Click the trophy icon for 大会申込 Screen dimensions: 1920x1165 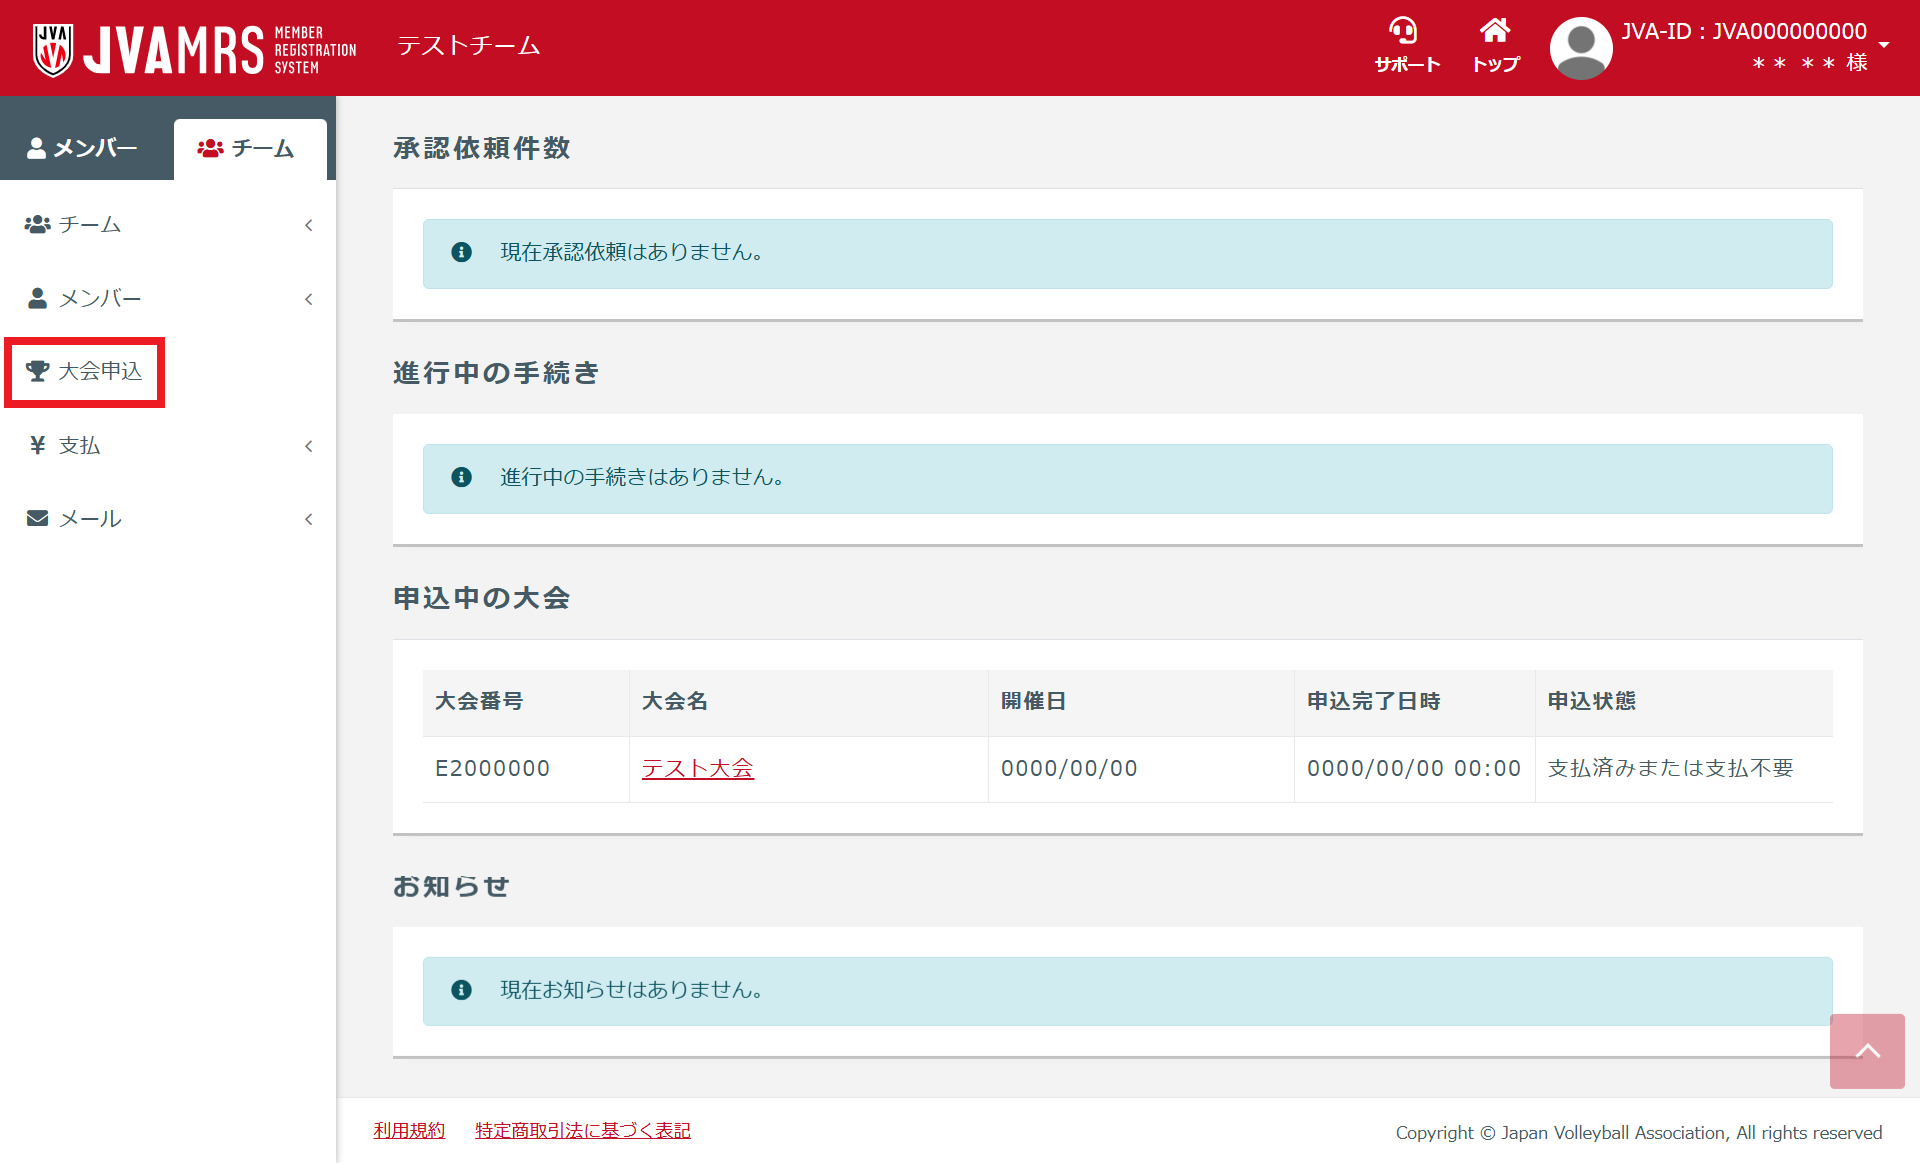click(38, 371)
